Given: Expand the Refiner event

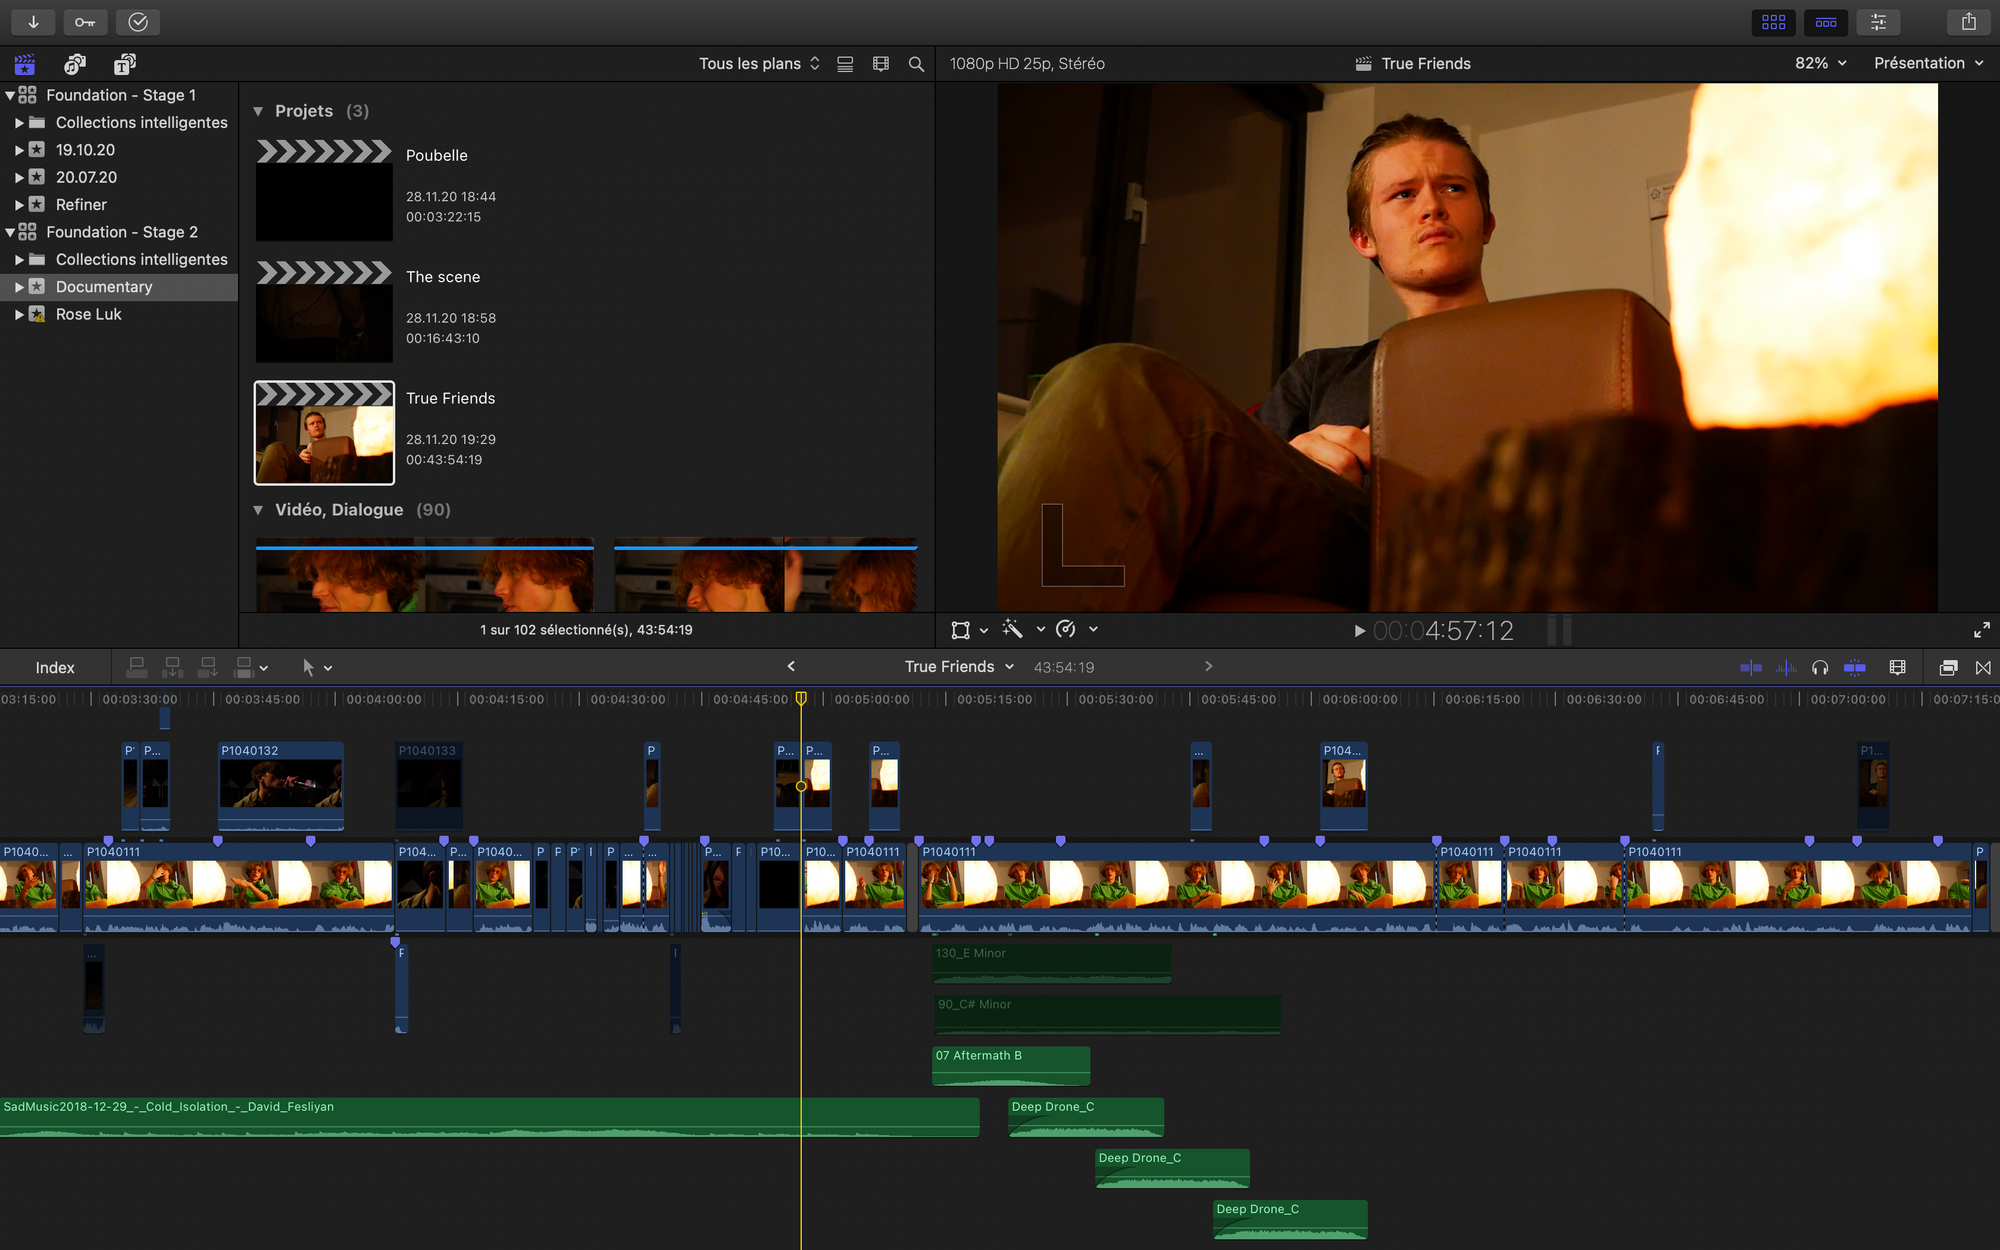Looking at the screenshot, I should [x=19, y=205].
